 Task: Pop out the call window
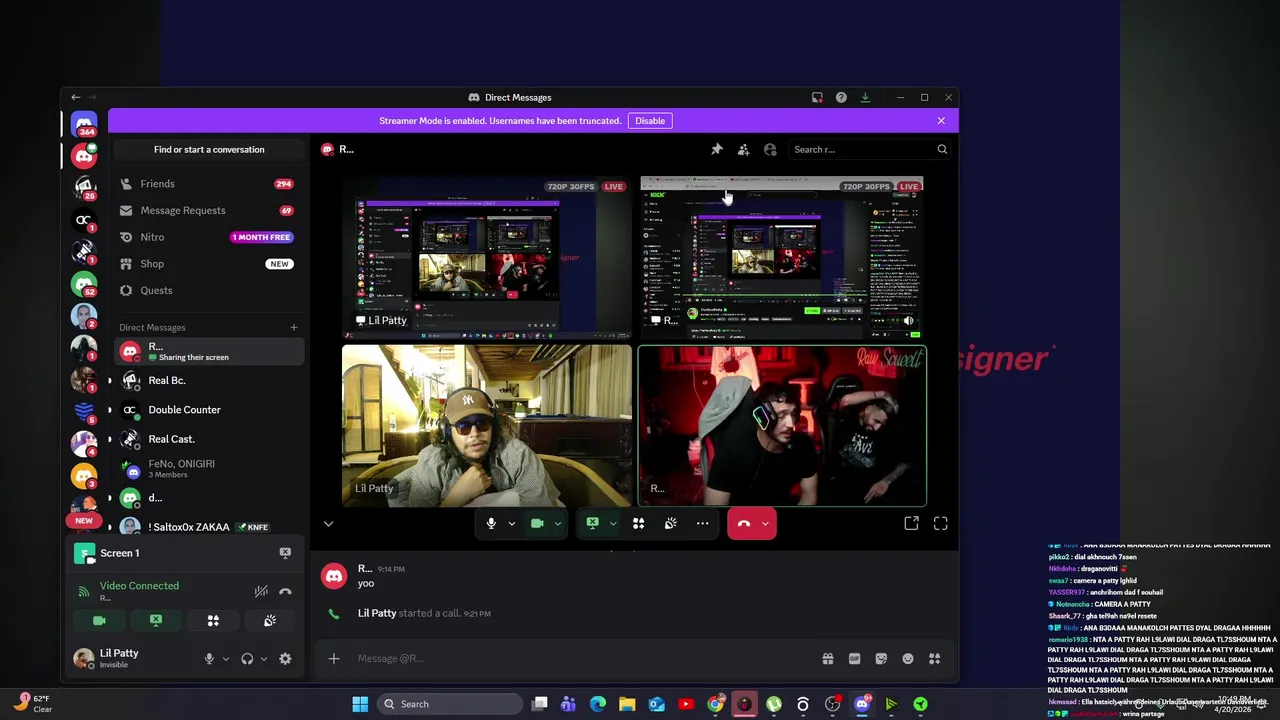[x=911, y=523]
